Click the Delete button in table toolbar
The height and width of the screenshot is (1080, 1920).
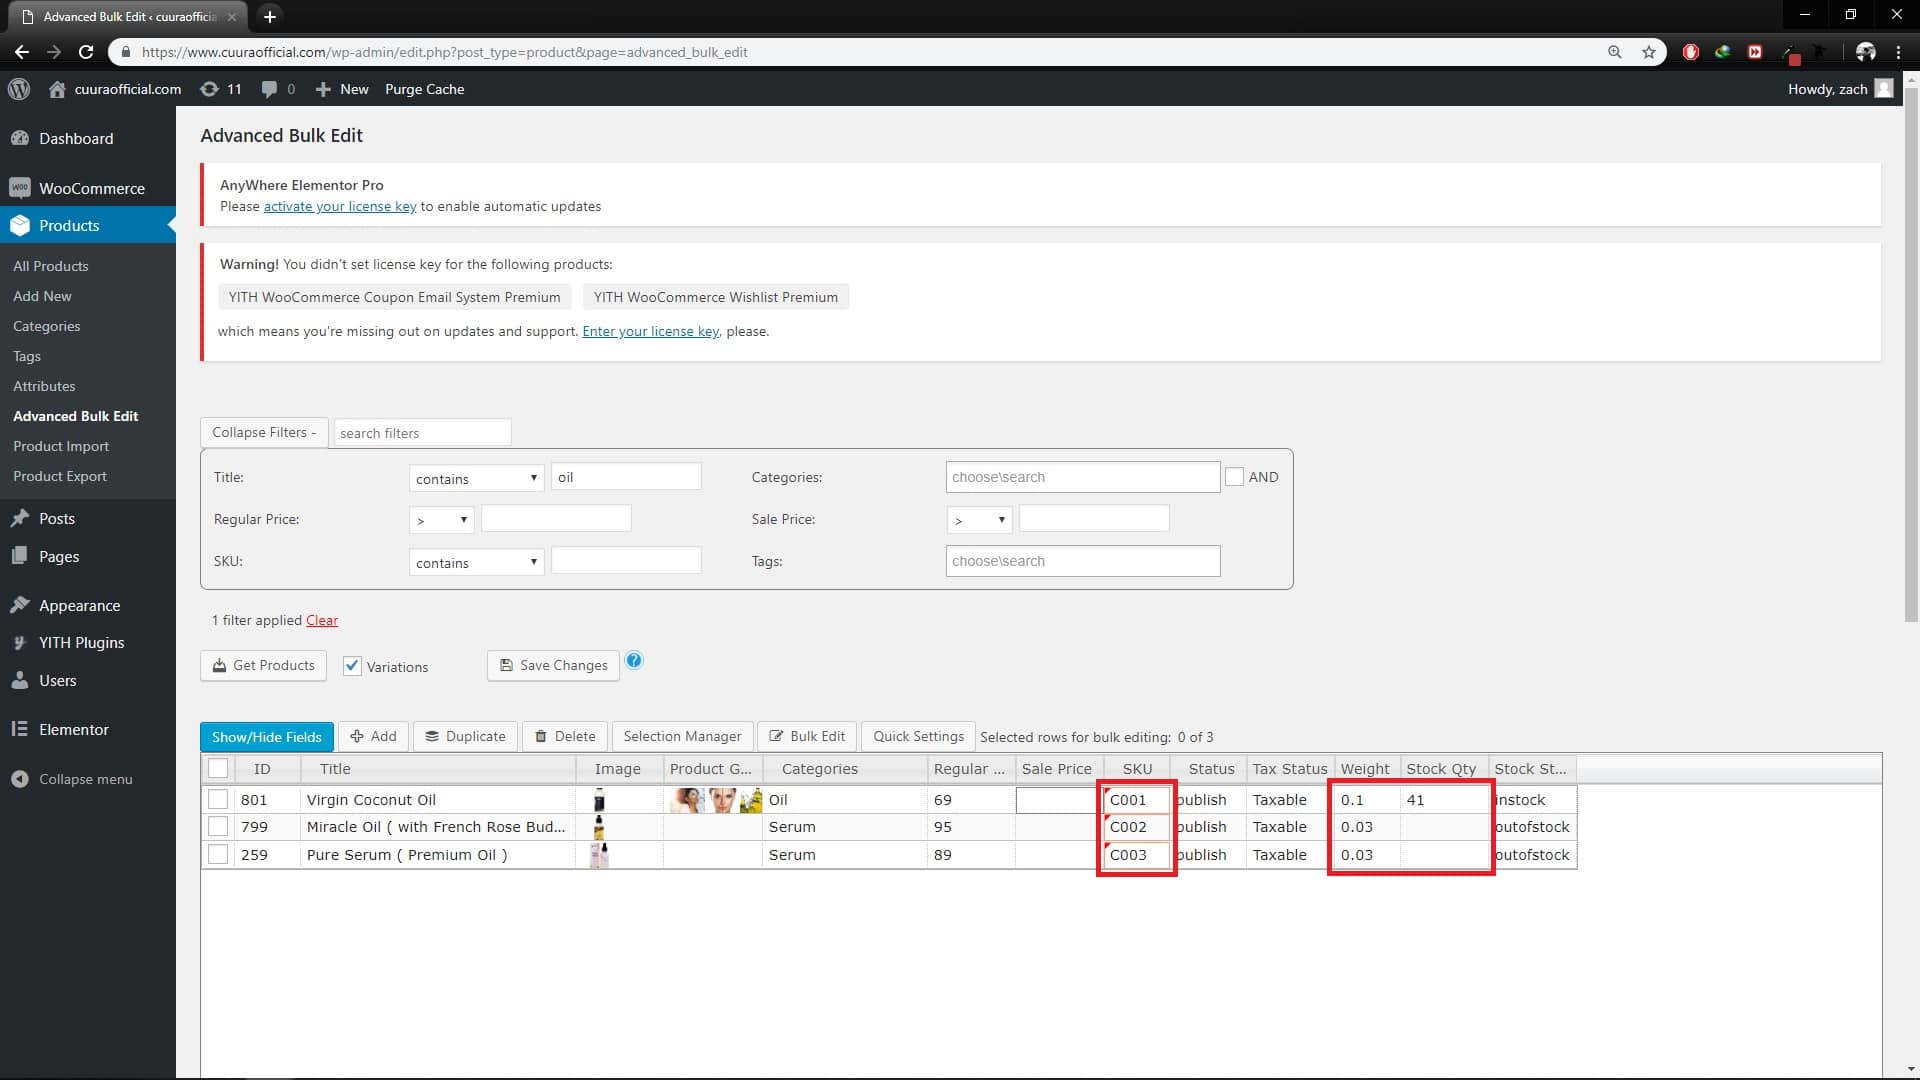pyautogui.click(x=565, y=736)
